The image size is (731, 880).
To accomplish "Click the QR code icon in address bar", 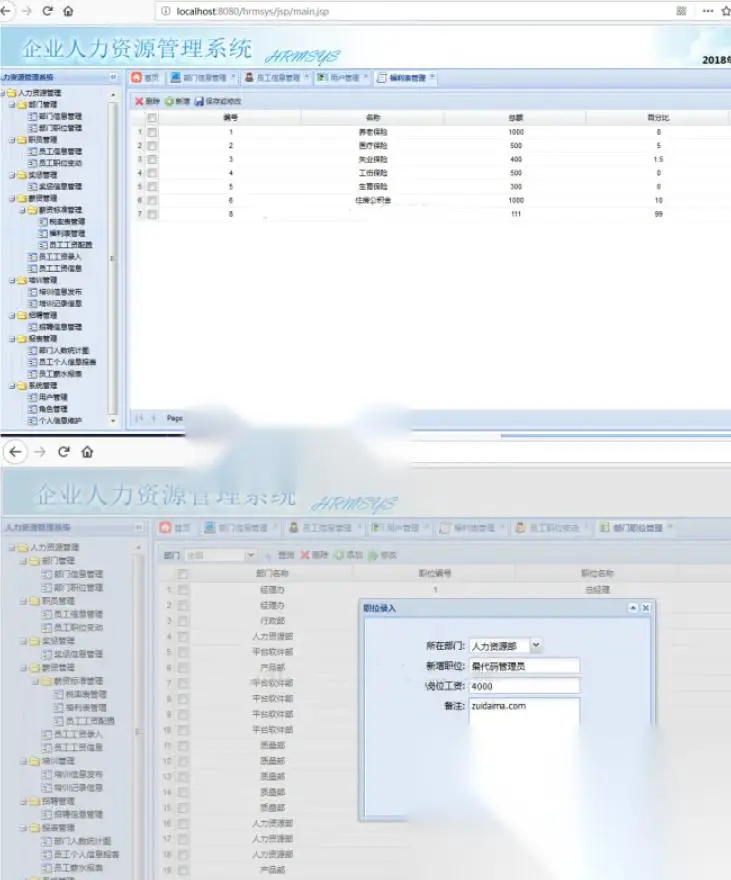I will pos(682,11).
